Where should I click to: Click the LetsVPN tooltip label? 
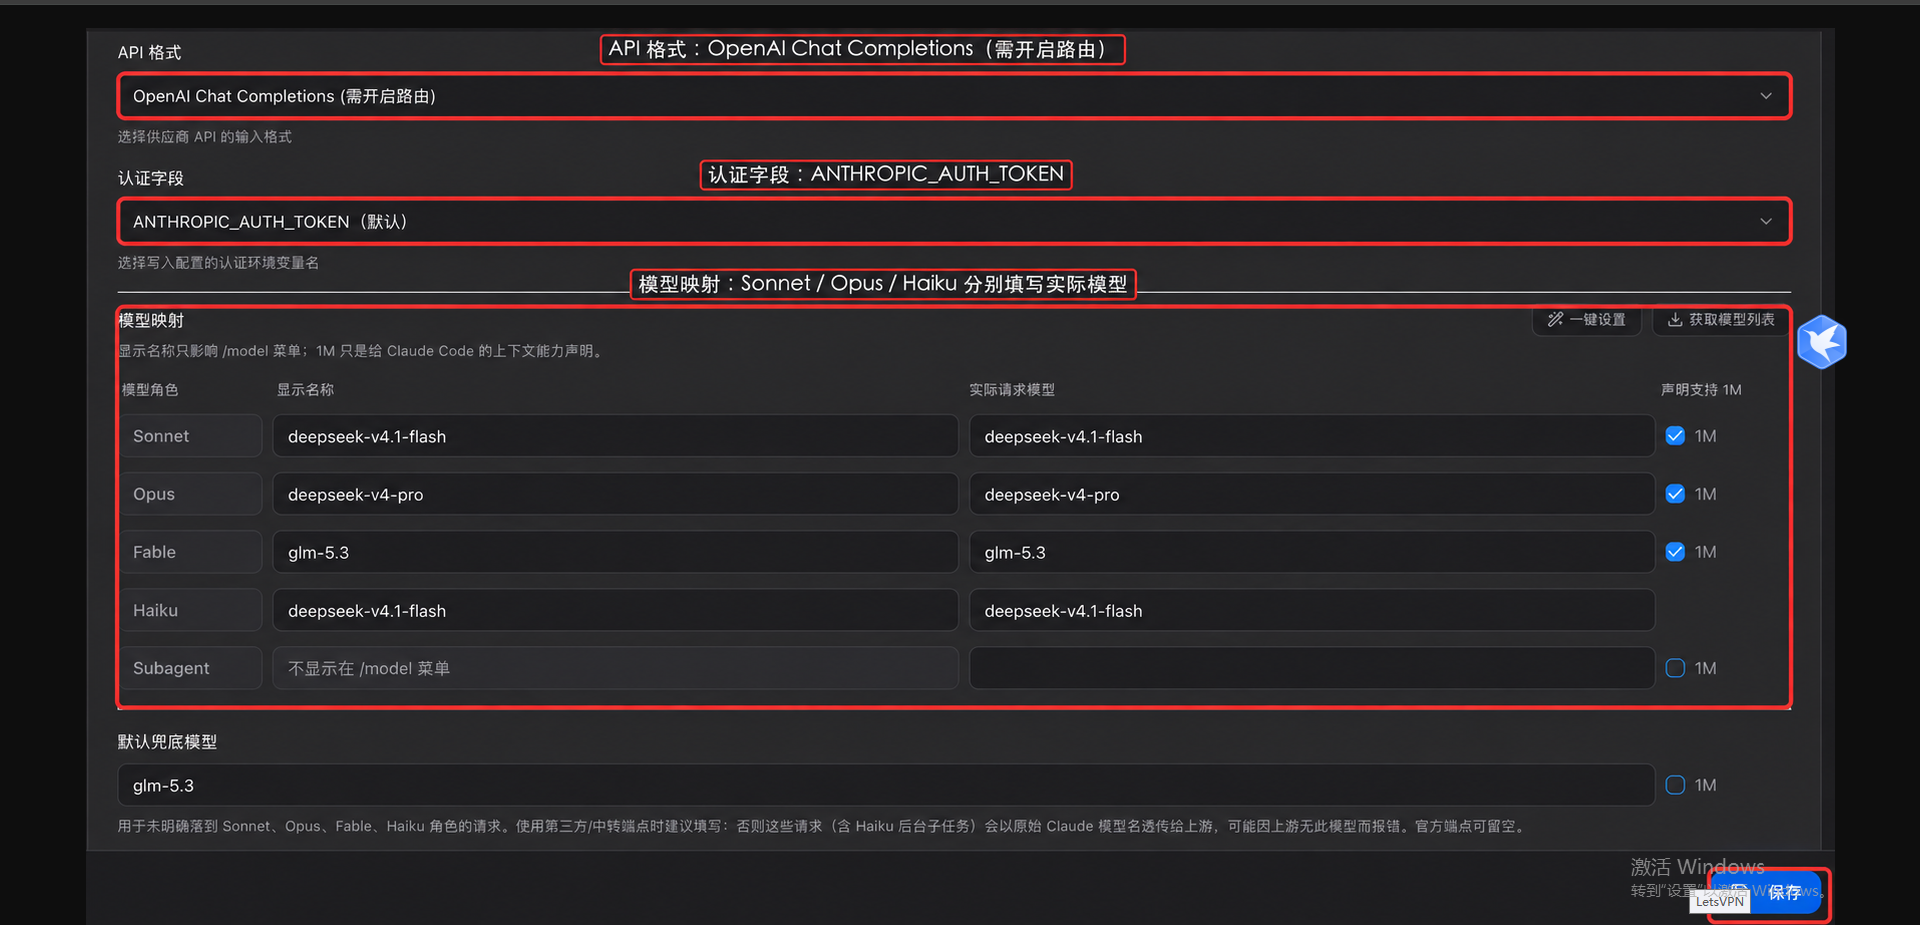coord(1719,901)
